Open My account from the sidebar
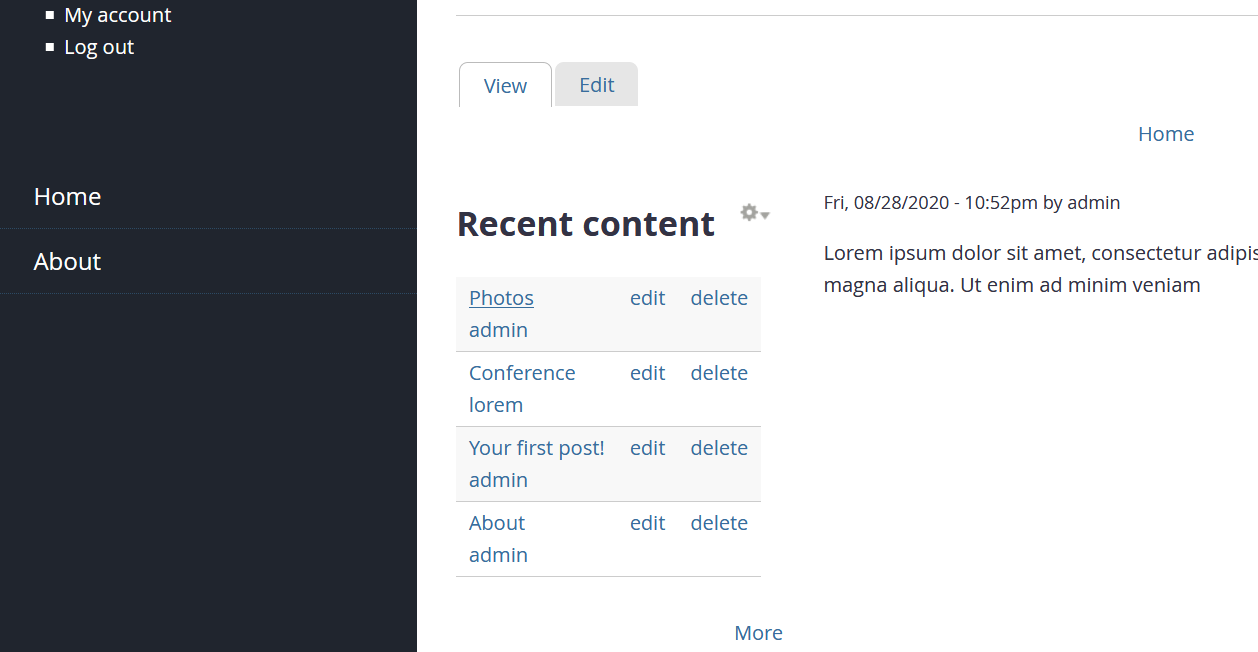This screenshot has height=652, width=1258. 117,15
